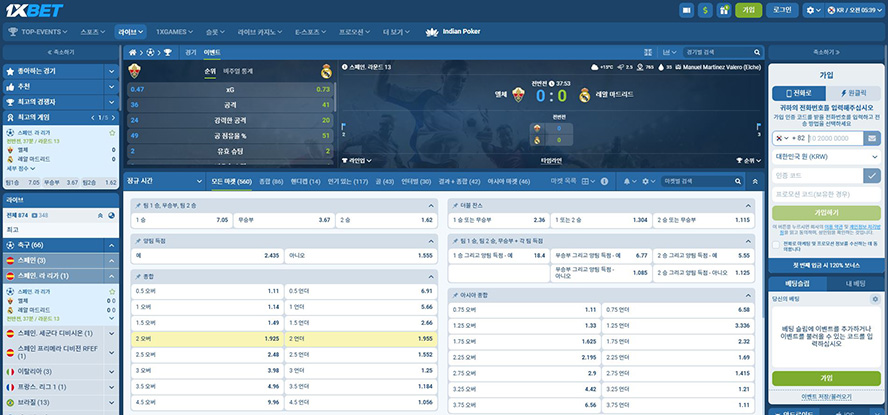Collapse the Double Chance market
Viewport: 888px width, 415px height.
[x=748, y=206]
